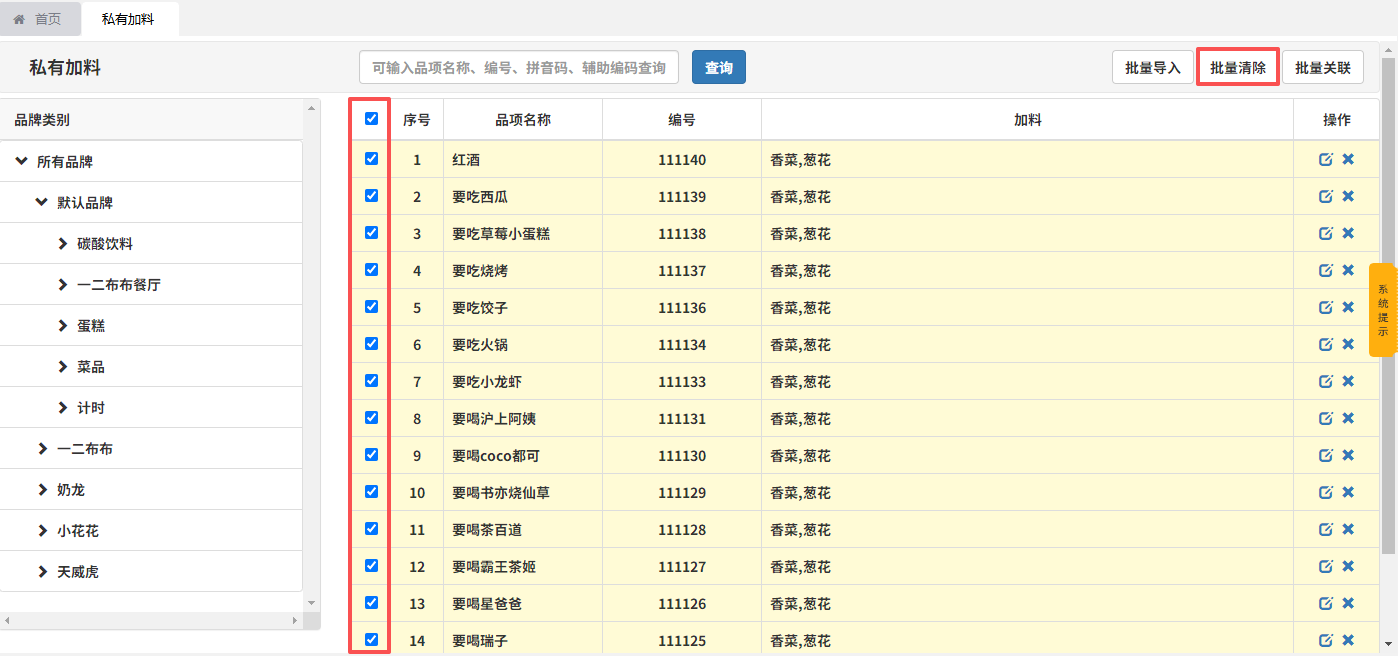Delete the 要吃西瓜 row

point(1348,196)
